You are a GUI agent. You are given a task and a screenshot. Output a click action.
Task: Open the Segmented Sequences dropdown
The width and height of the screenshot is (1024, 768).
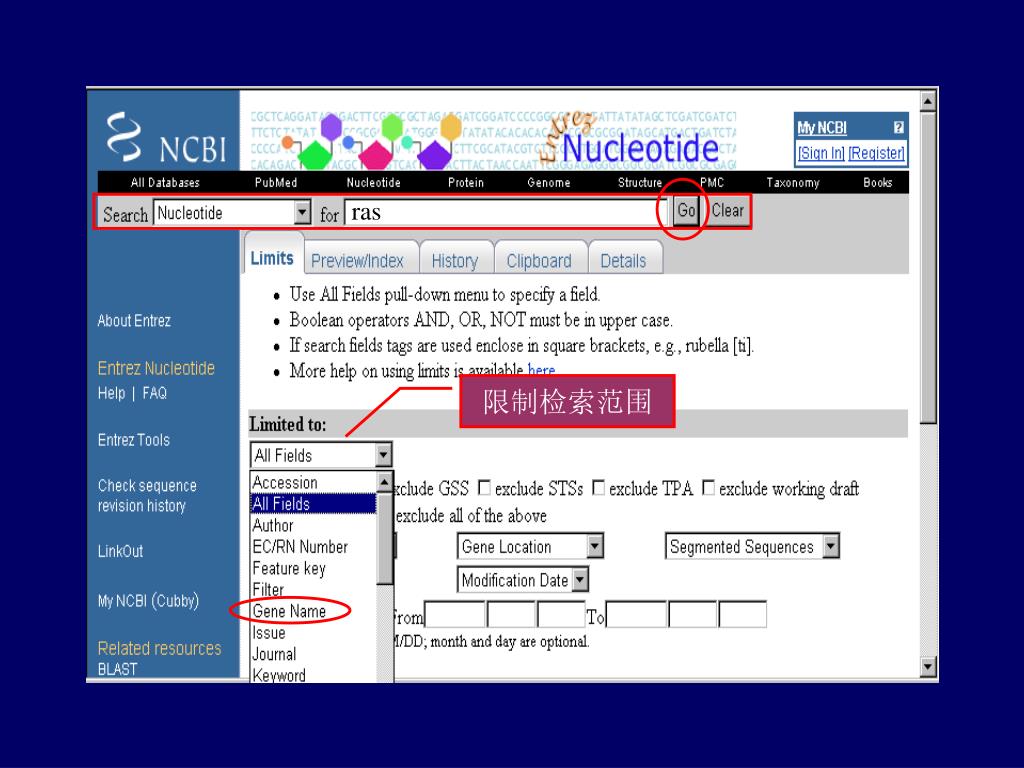click(752, 547)
